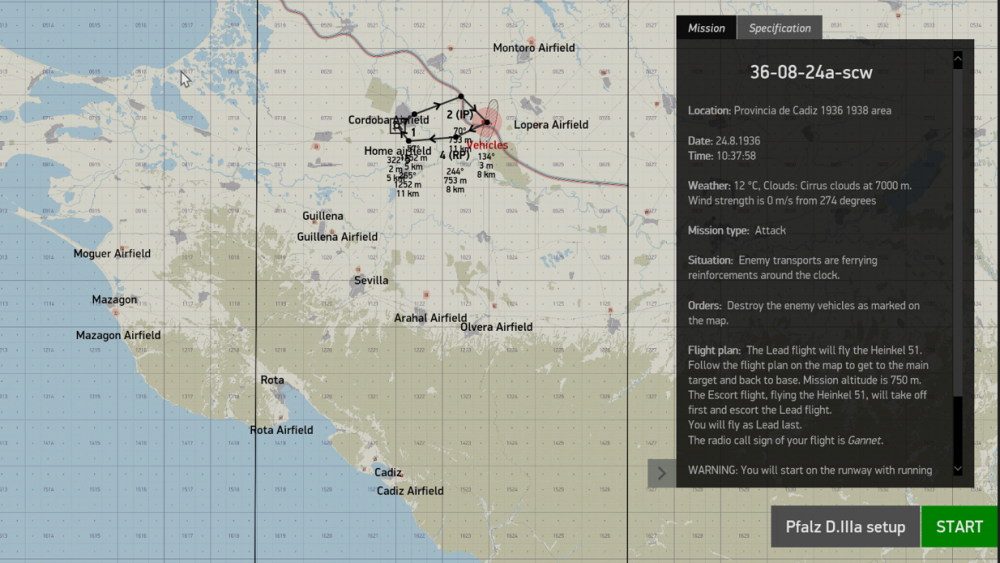The height and width of the screenshot is (563, 1000).
Task: Click the Lopera Airfield map label
Action: (x=551, y=124)
